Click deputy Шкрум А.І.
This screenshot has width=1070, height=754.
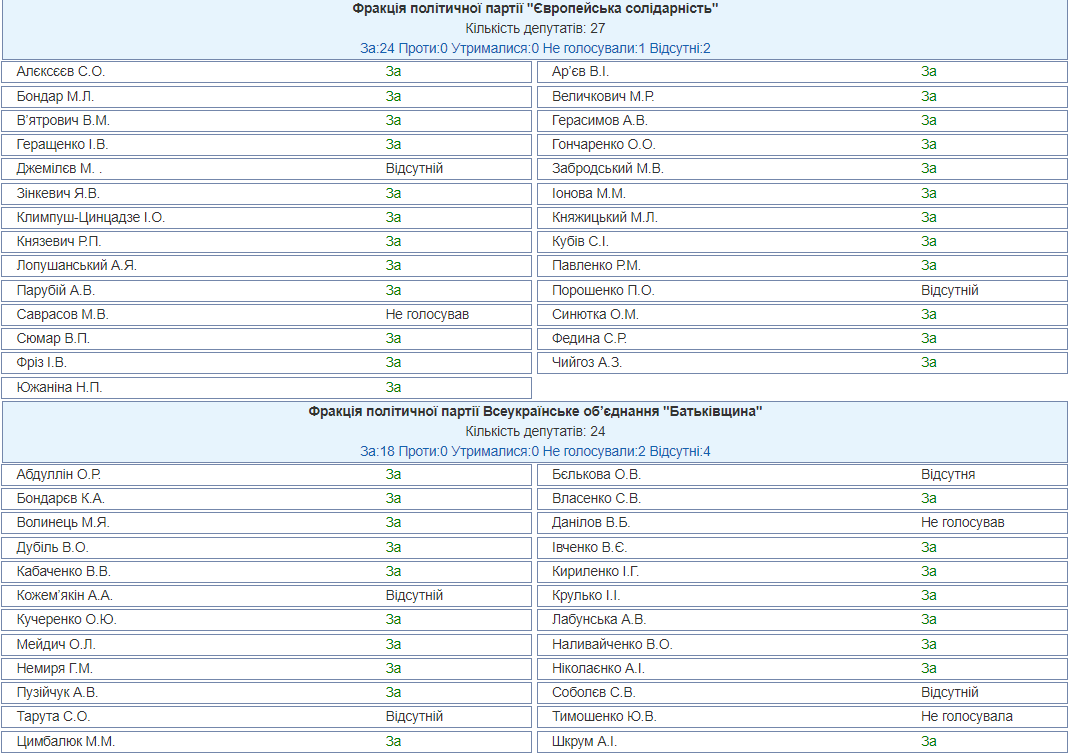pos(584,741)
